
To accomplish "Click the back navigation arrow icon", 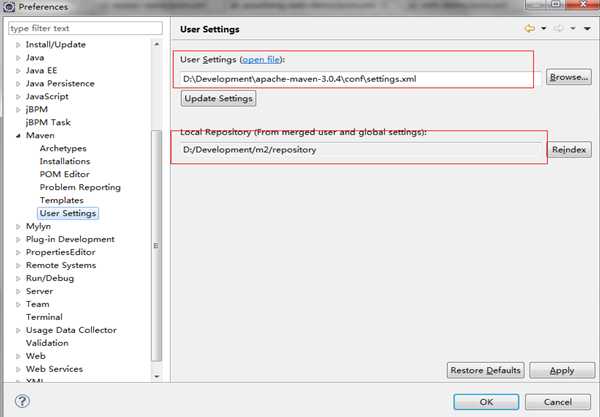I will point(529,29).
